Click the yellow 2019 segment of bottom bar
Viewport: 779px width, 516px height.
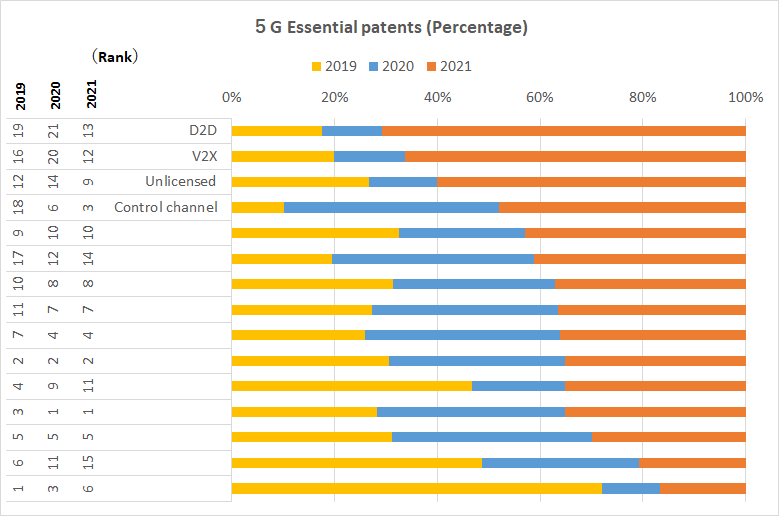416,488
